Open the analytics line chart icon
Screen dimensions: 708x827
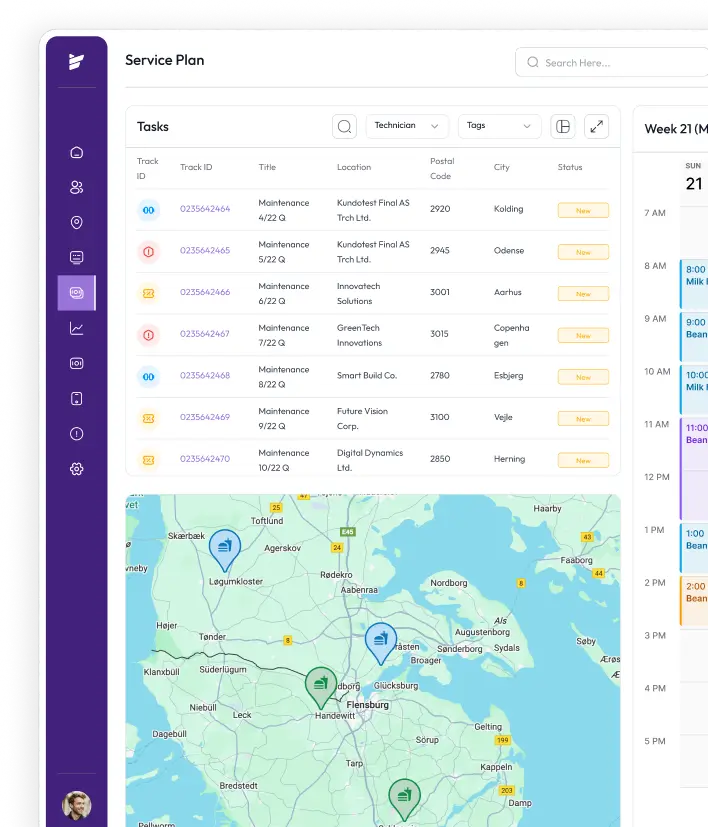[x=77, y=328]
